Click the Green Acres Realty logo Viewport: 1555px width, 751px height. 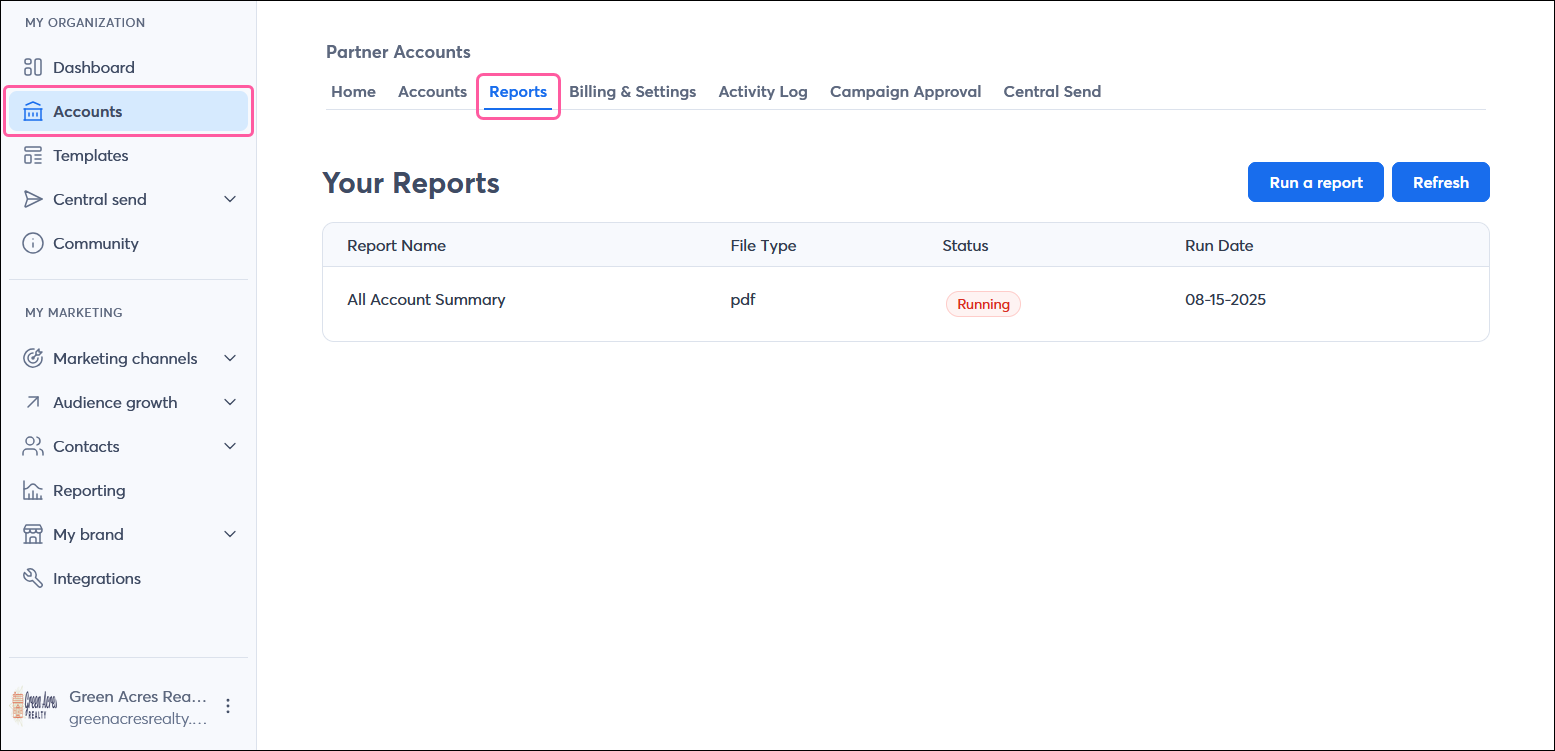tap(33, 706)
